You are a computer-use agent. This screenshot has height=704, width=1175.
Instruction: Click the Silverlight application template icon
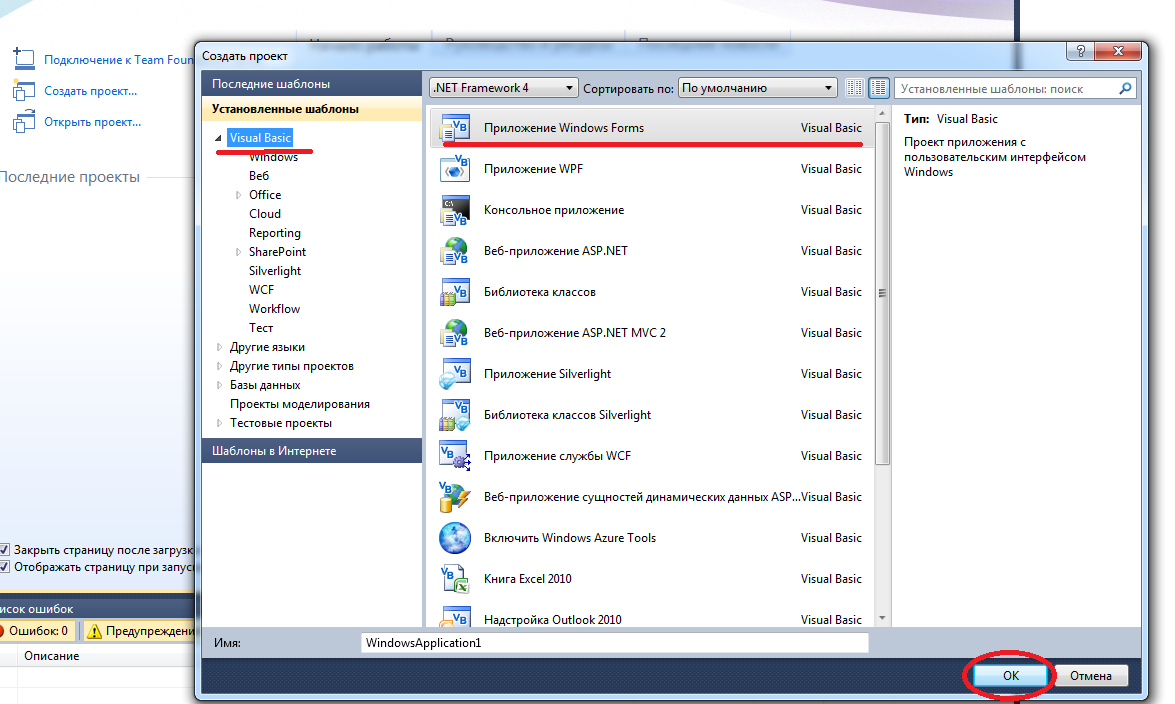tap(455, 373)
